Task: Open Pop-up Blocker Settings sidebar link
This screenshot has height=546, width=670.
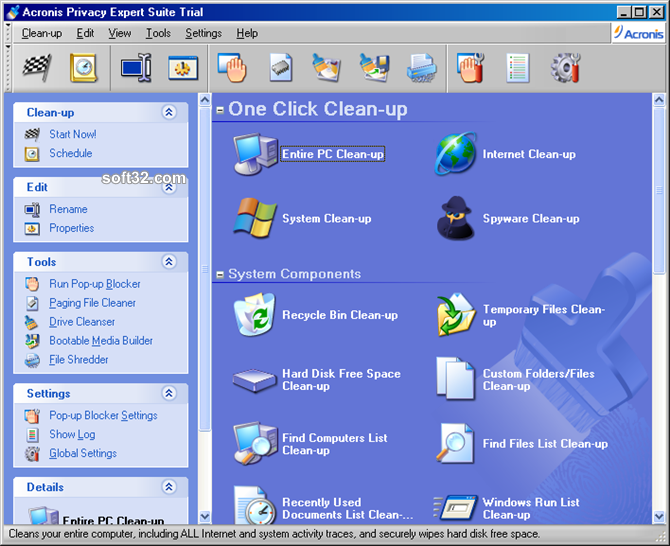Action: [103, 415]
